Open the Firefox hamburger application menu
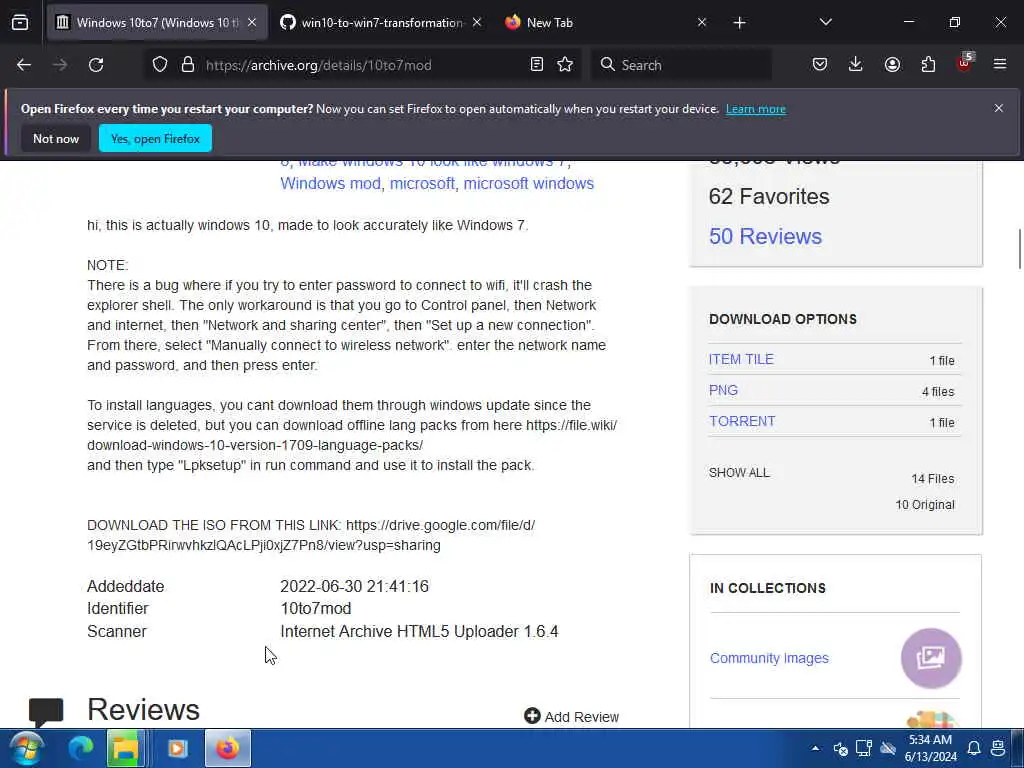1024x768 pixels. [x=1000, y=65]
